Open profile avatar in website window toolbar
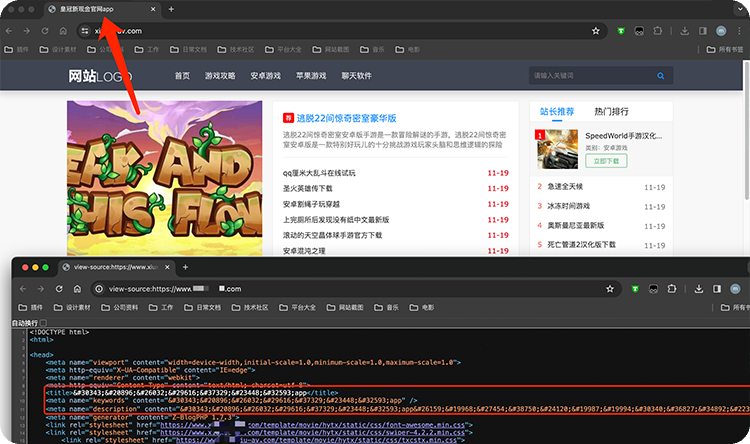 click(721, 31)
